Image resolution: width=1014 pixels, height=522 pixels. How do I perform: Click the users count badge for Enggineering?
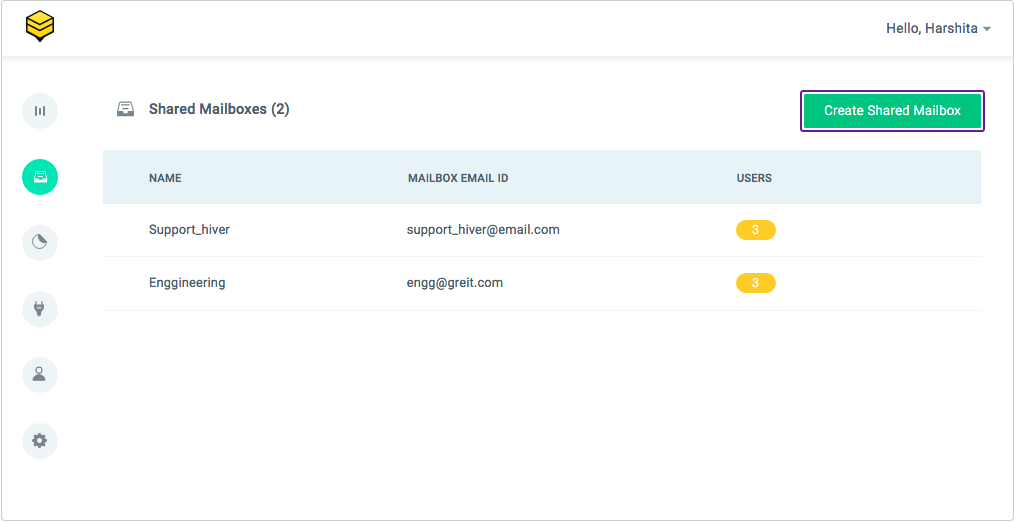pos(755,283)
